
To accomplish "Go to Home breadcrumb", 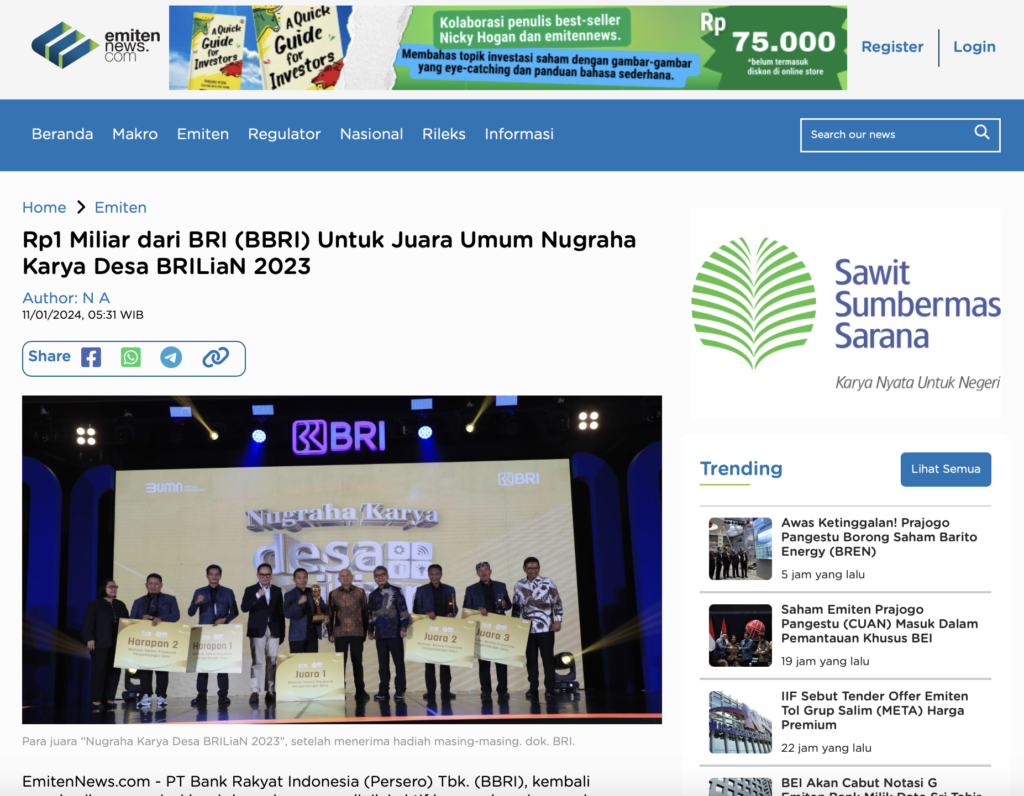I will coord(44,208).
